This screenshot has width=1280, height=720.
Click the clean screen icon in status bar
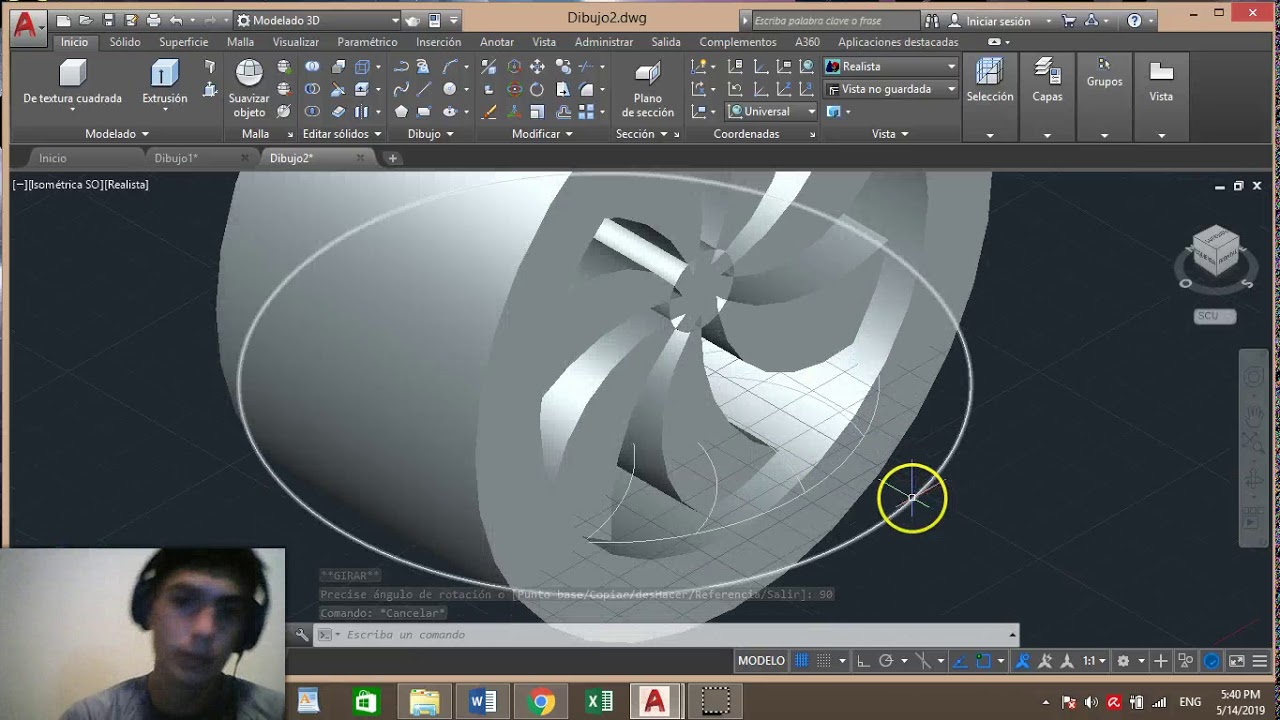click(x=1237, y=661)
